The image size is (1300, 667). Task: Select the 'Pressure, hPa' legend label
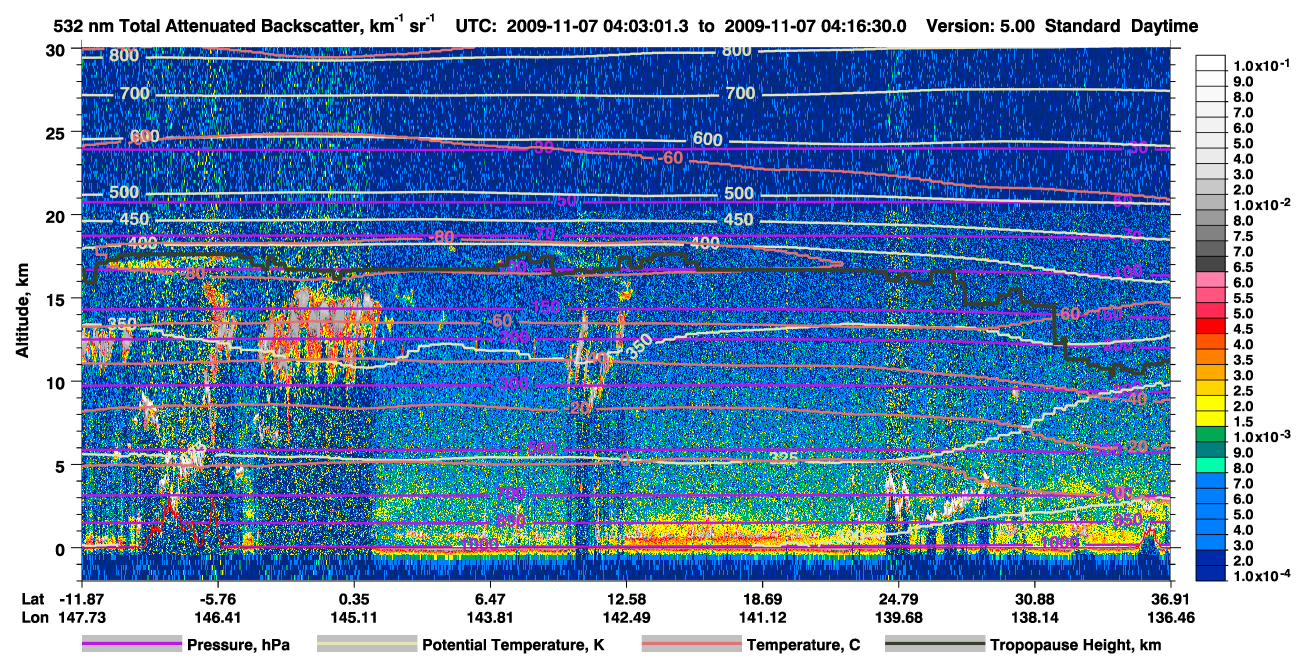tap(238, 645)
